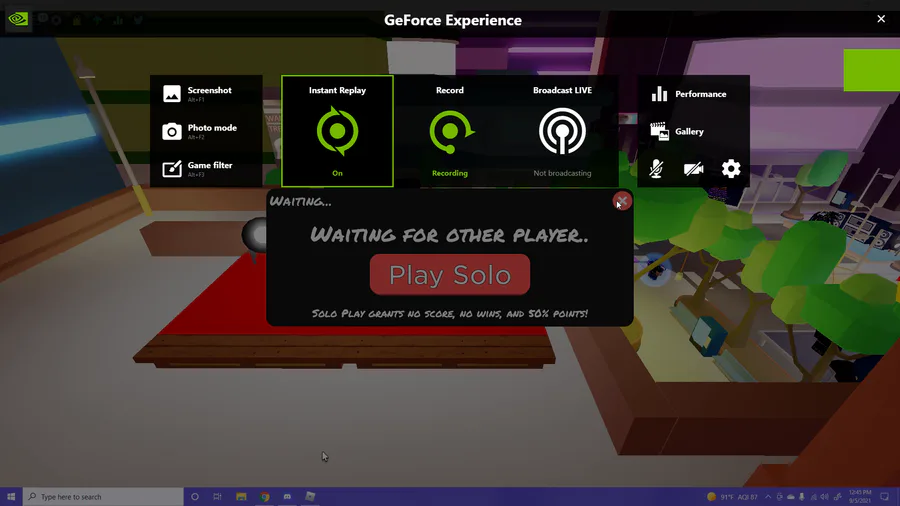
Task: Click 'Waiting for other player..' text
Action: click(x=449, y=235)
